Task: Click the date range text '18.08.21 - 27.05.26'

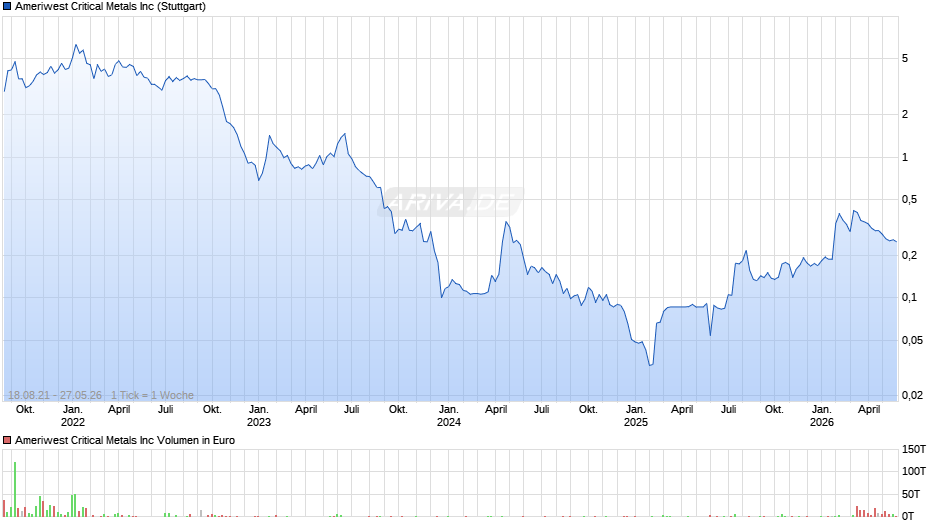Action: pyautogui.click(x=55, y=395)
